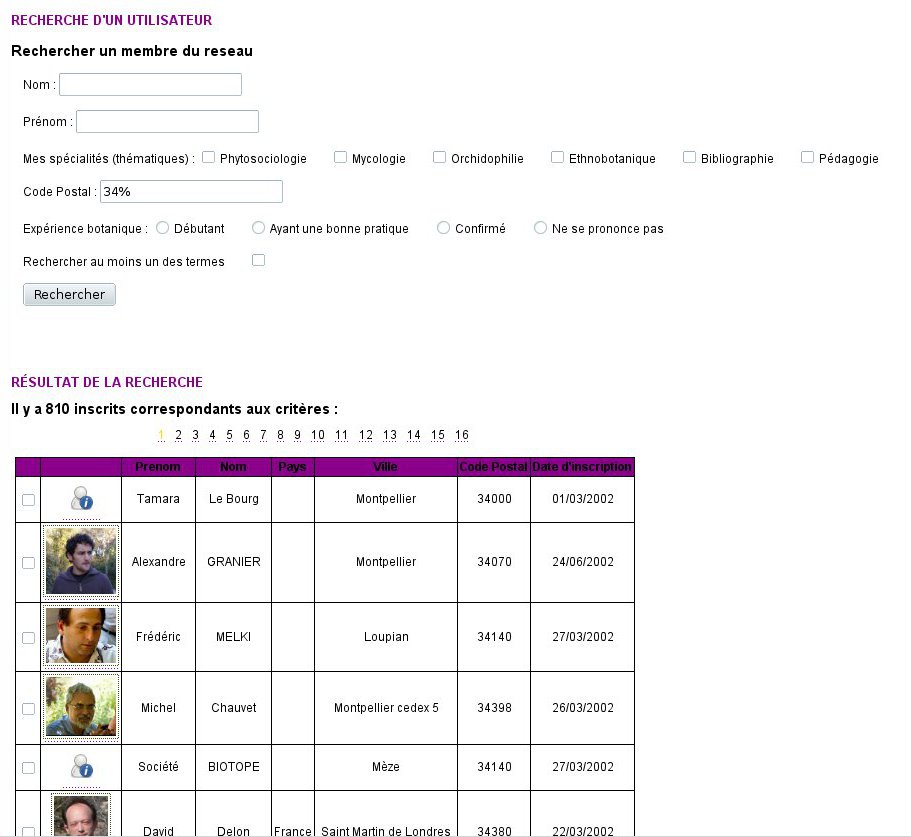Viewport: 911px width, 837px height.
Task: Pick 'Ne se prononce pas' experience
Action: (x=540, y=228)
